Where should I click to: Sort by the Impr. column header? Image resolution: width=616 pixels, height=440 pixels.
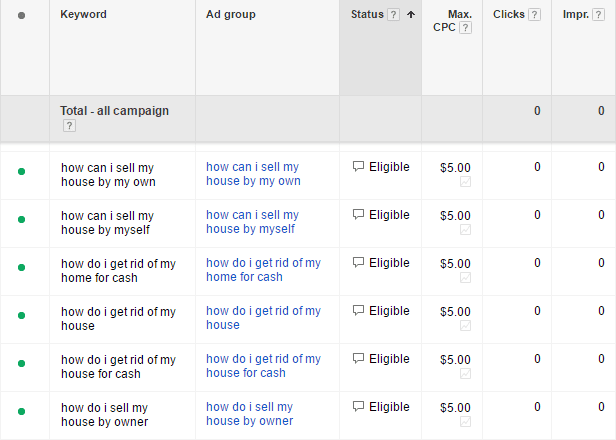point(576,15)
